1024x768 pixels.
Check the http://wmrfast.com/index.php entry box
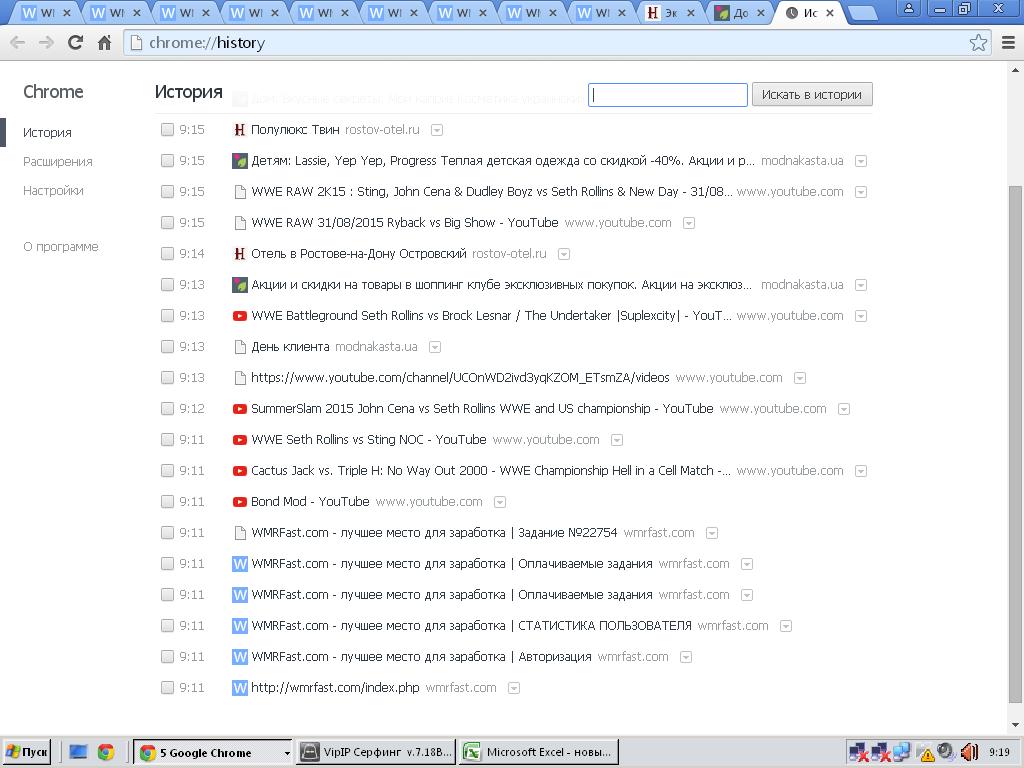(167, 688)
